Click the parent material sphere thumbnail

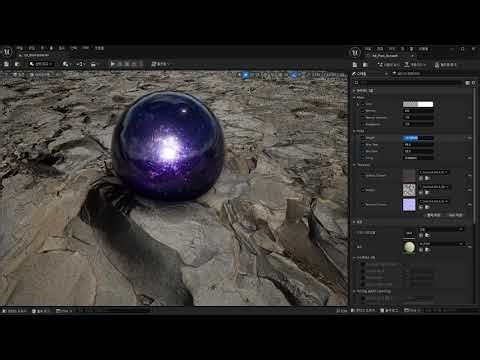pyautogui.click(x=409, y=247)
